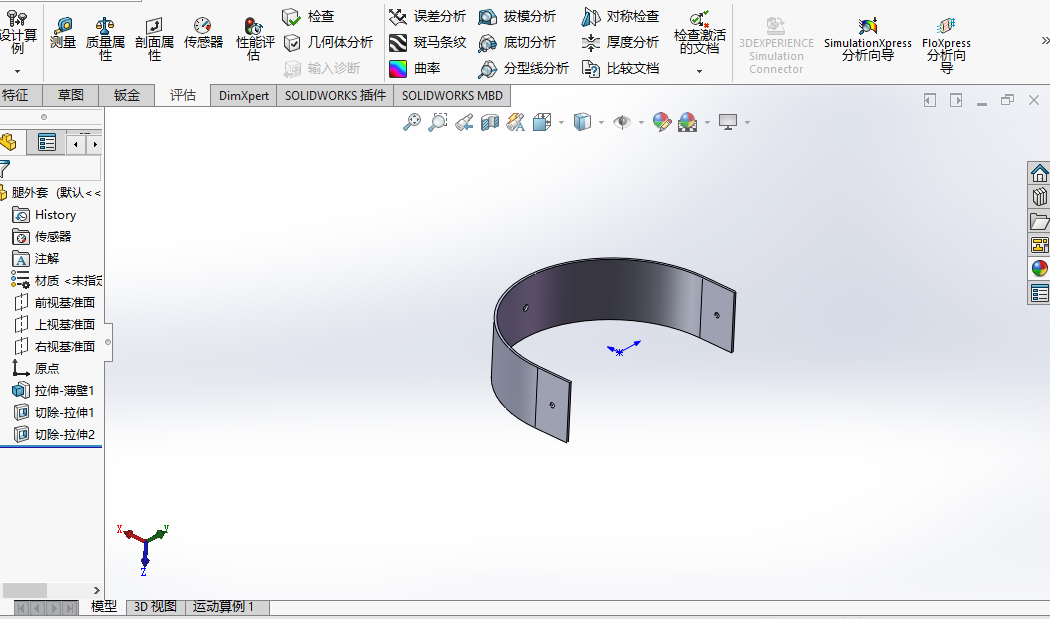Screen dimensions: 1050x619
Task: Open PropertyManager tab
Action: [x=47, y=142]
